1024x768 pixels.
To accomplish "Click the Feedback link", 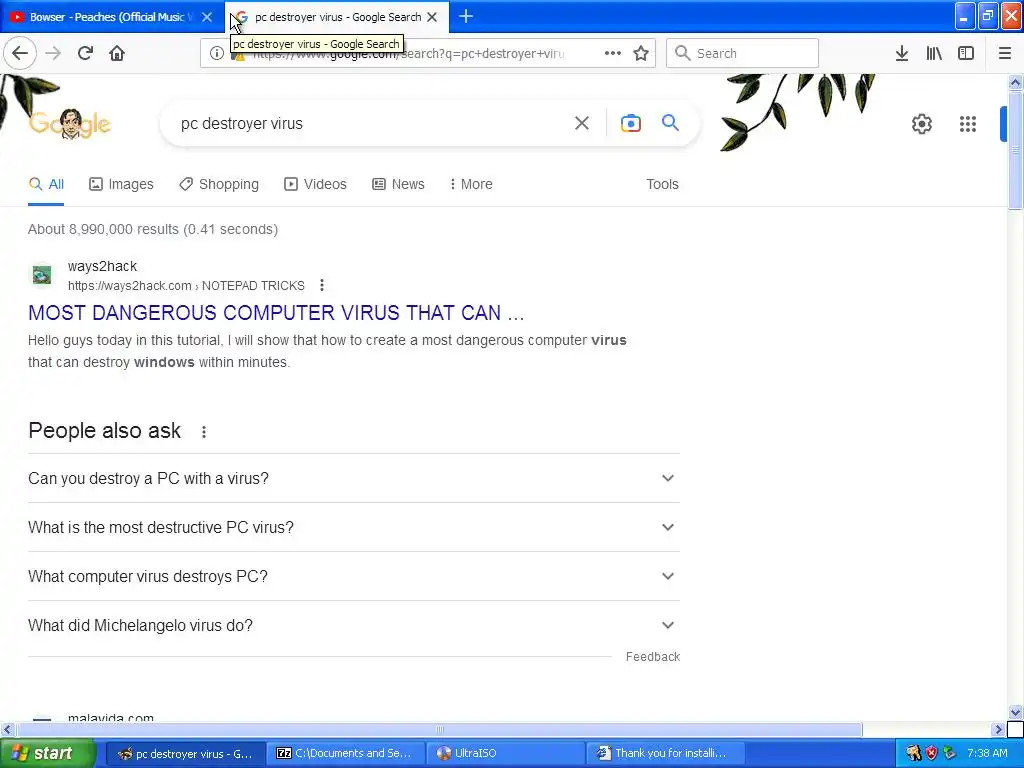I will click(652, 656).
